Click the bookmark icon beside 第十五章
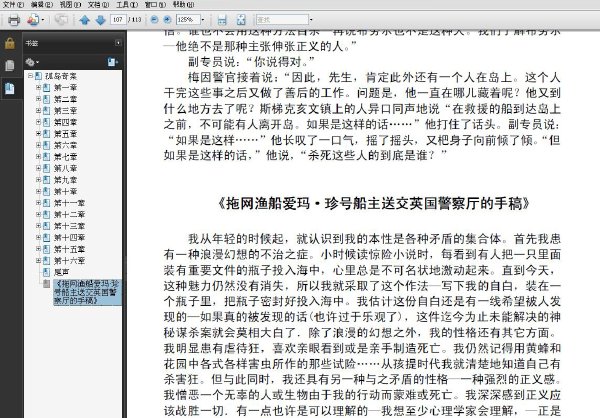The image size is (600, 418). tap(46, 249)
